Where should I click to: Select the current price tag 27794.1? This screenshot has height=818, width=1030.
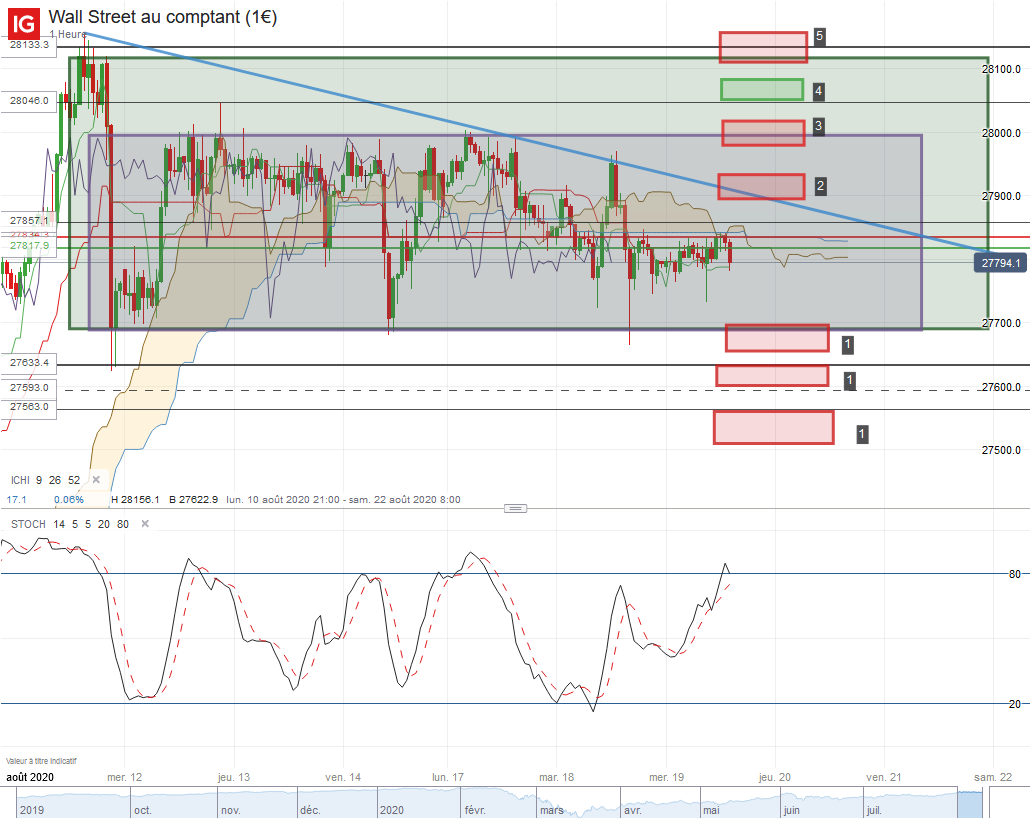coord(1000,263)
